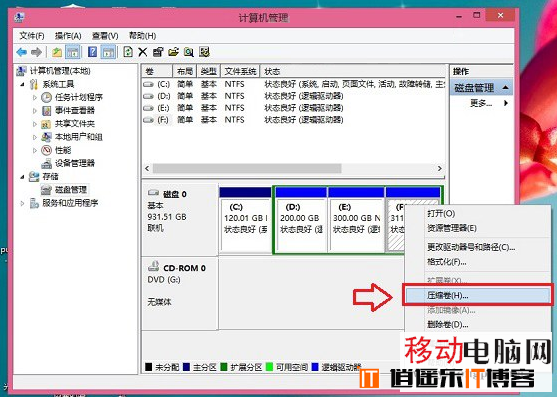
Task: Expand the 任务计划程序 tree node
Action: [x=34, y=97]
